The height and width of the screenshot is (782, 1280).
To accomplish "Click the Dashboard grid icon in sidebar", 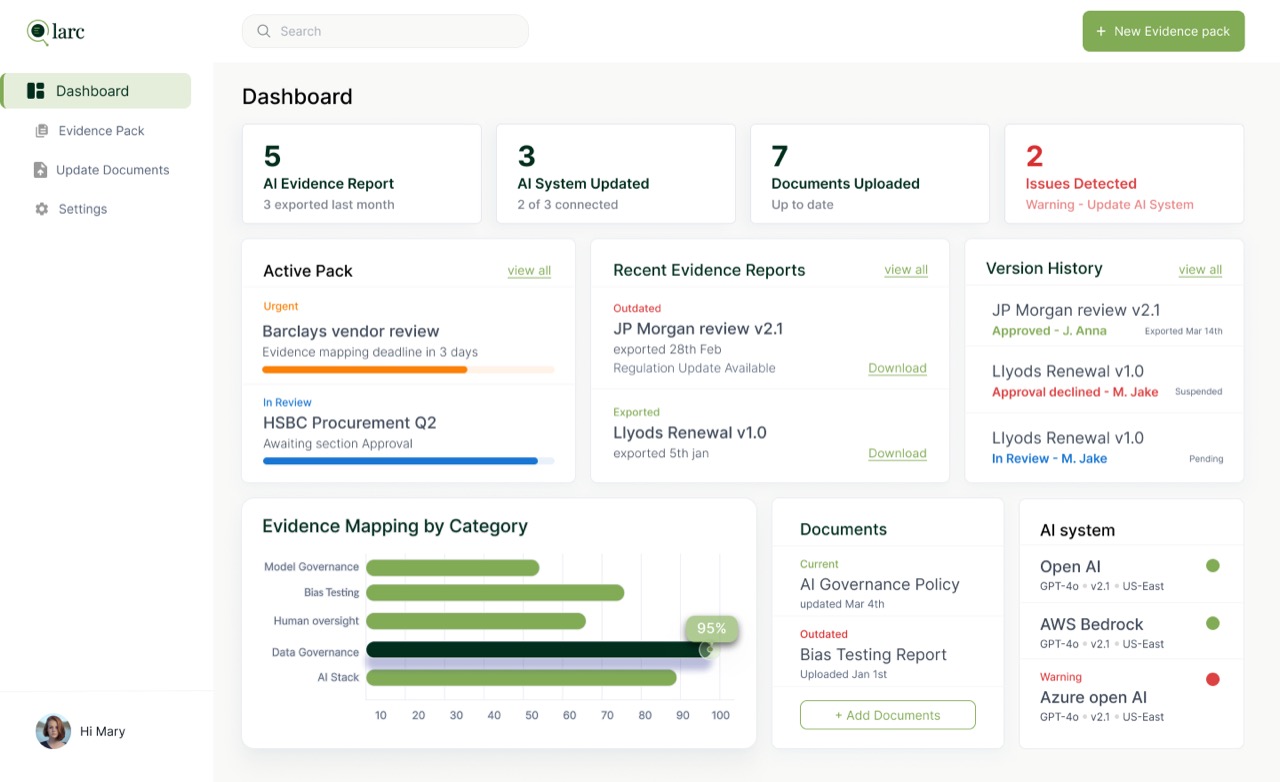I will pos(36,91).
